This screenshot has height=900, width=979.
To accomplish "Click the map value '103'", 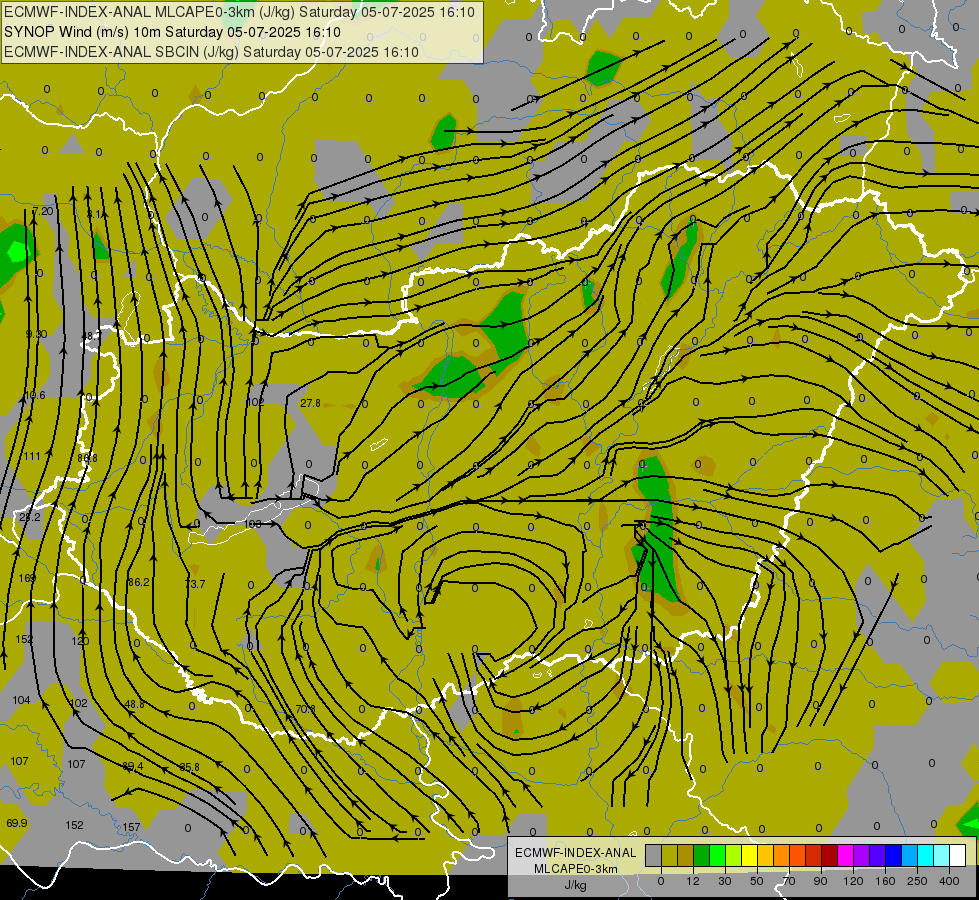I will (252, 523).
